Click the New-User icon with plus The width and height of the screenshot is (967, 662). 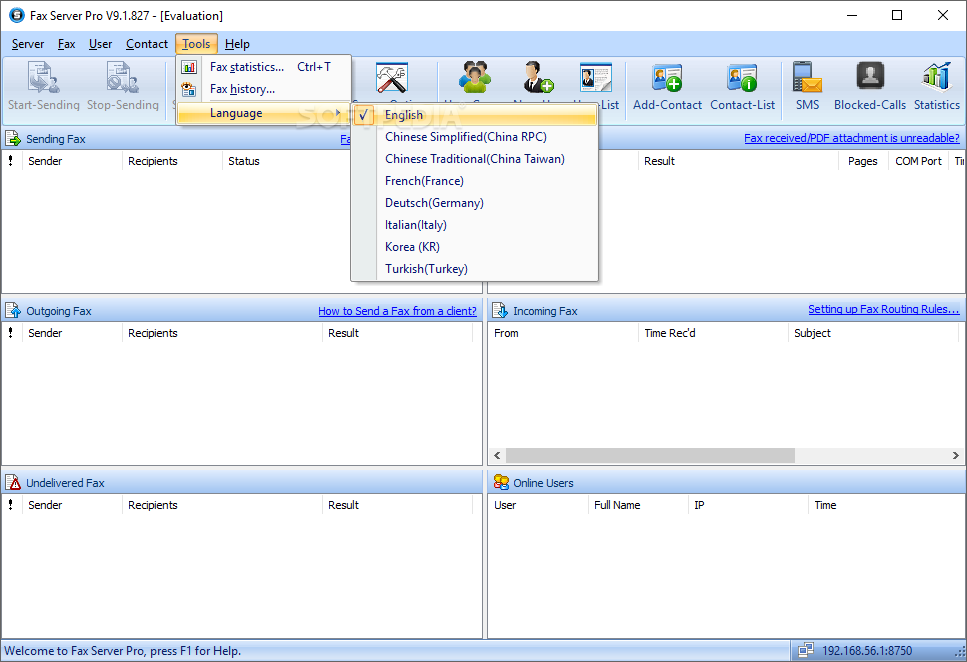tap(538, 77)
